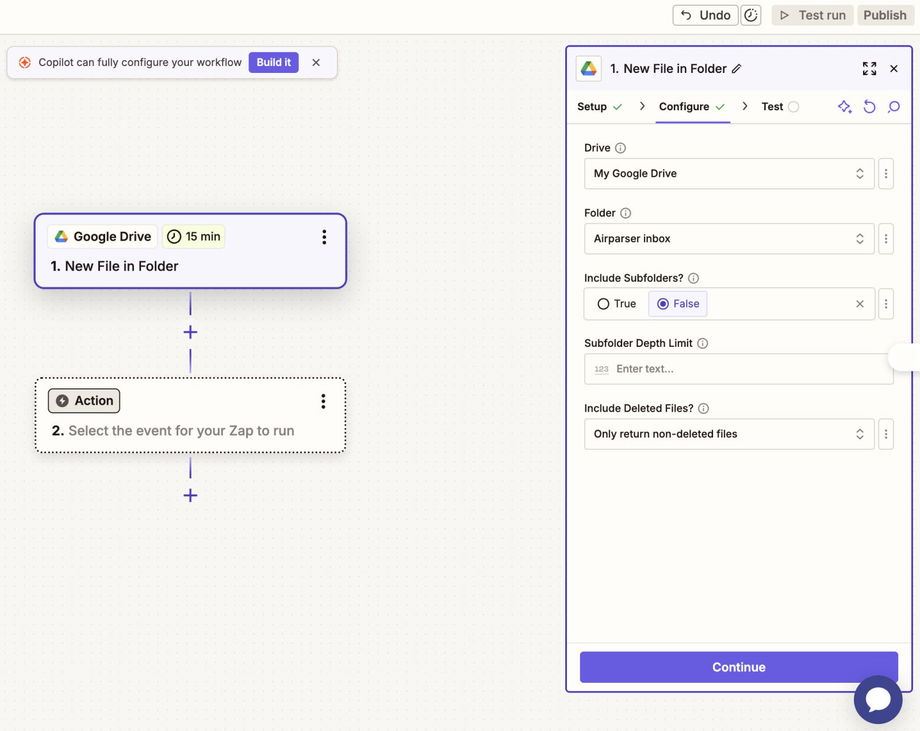The height and width of the screenshot is (731, 920).
Task: Open the version history clock icon
Action: point(751,15)
